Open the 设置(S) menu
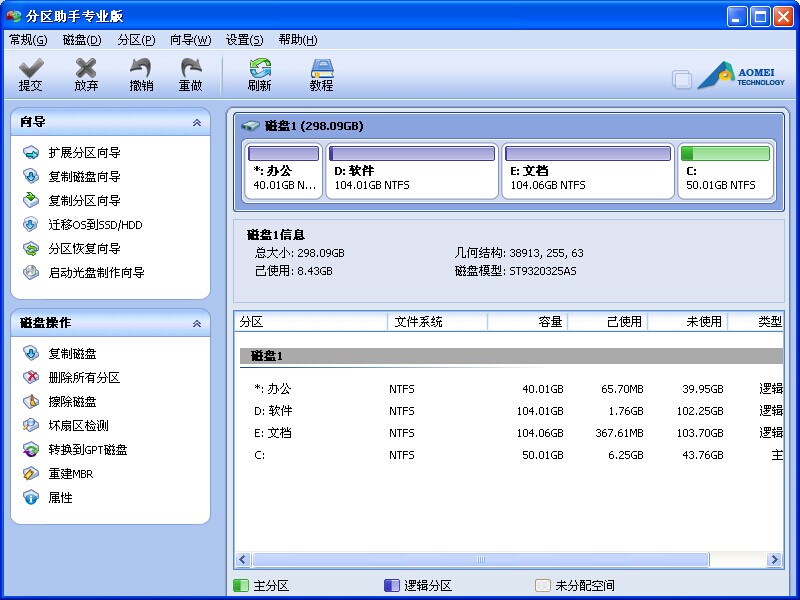 click(244, 40)
